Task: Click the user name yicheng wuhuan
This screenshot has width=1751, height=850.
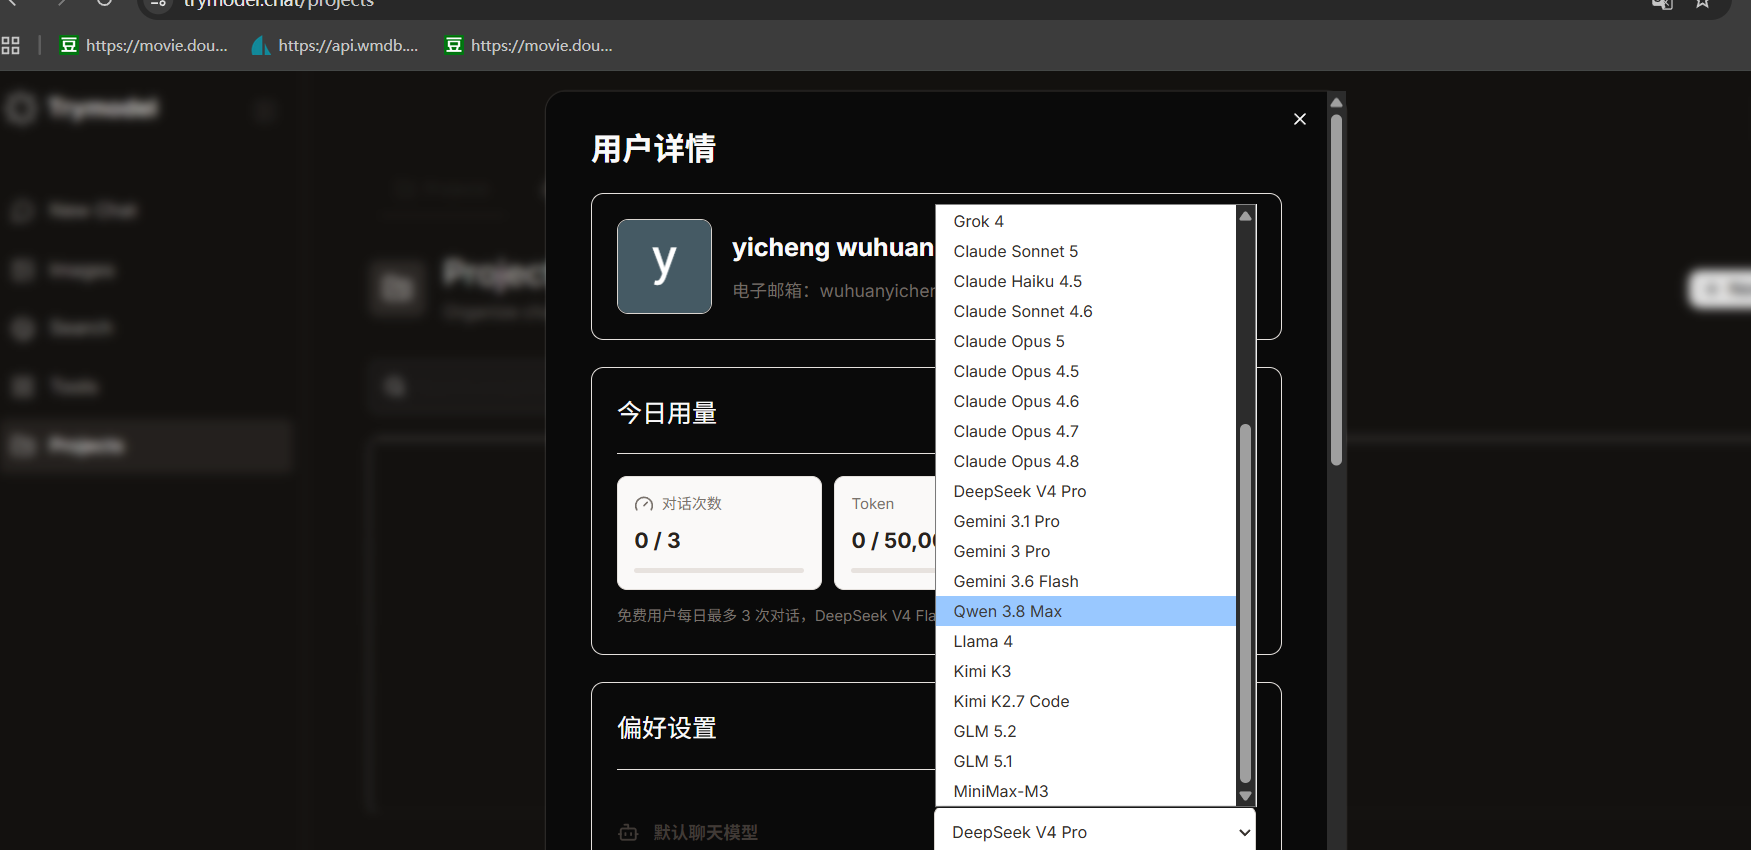Action: click(833, 247)
